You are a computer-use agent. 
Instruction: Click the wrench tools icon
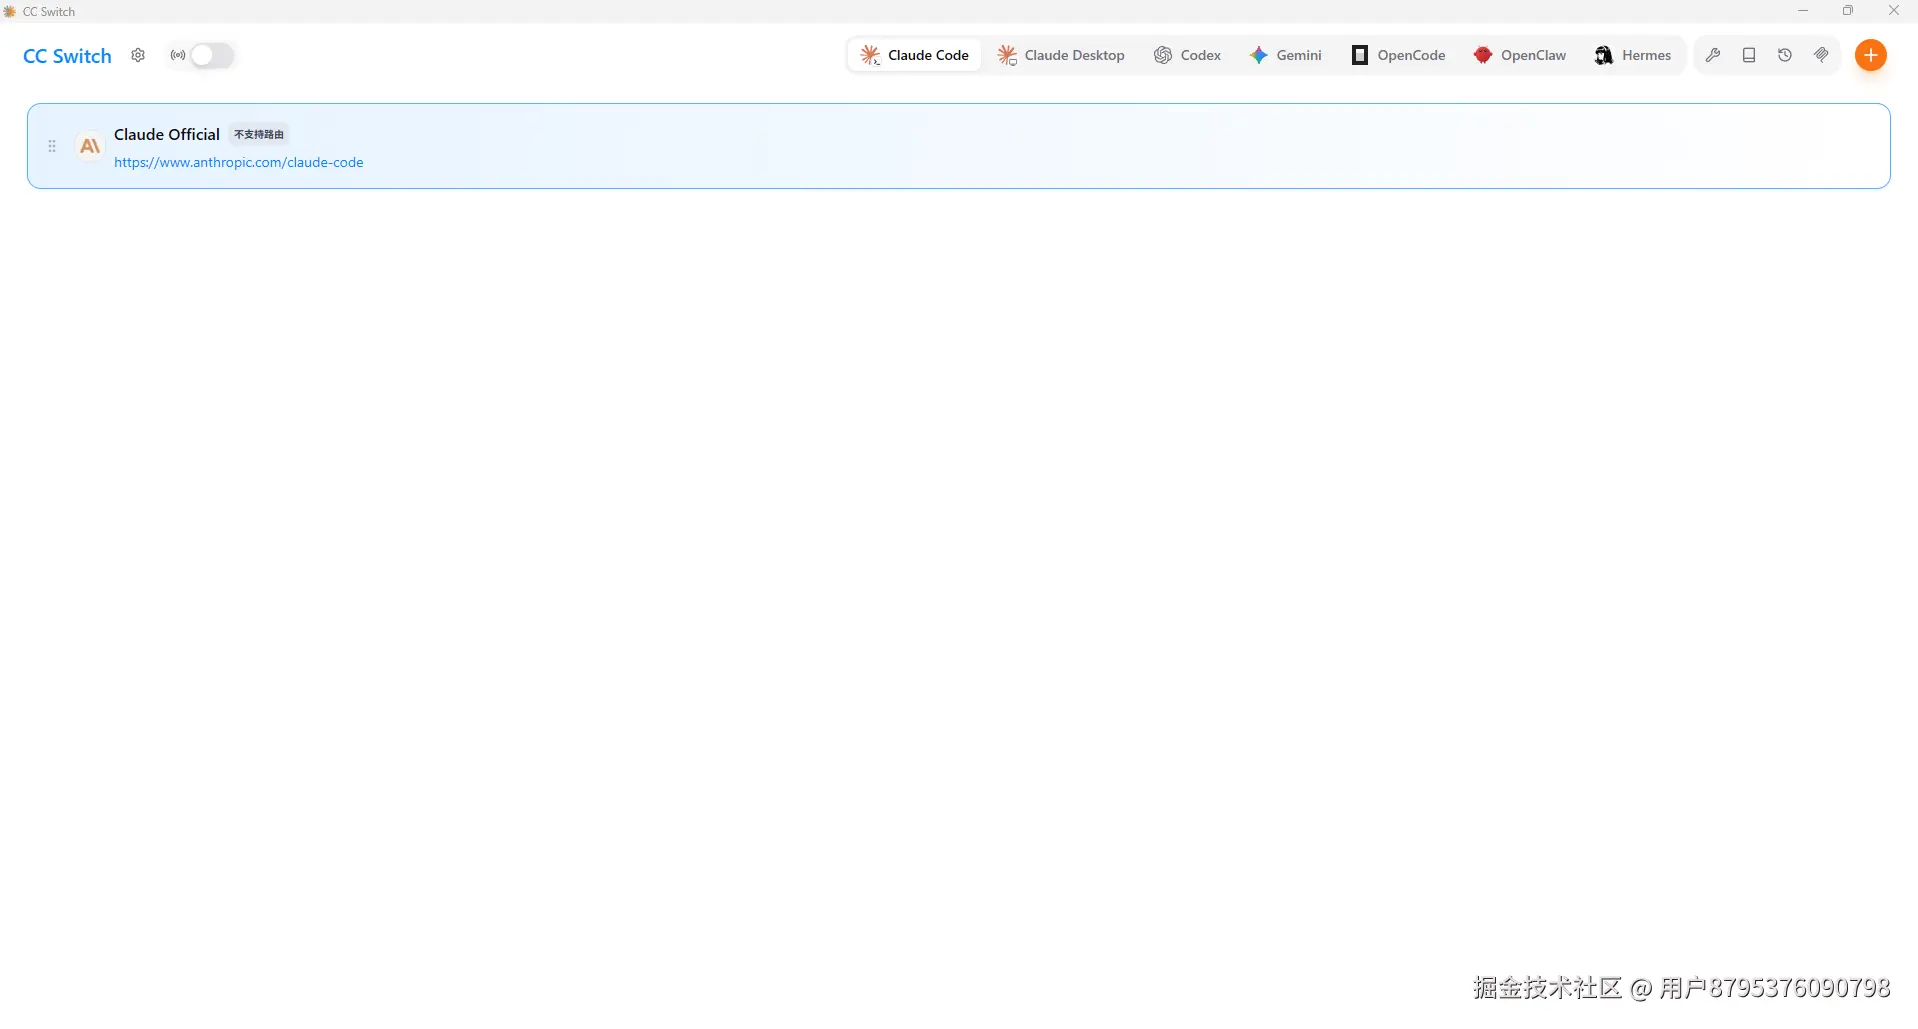tap(1713, 55)
